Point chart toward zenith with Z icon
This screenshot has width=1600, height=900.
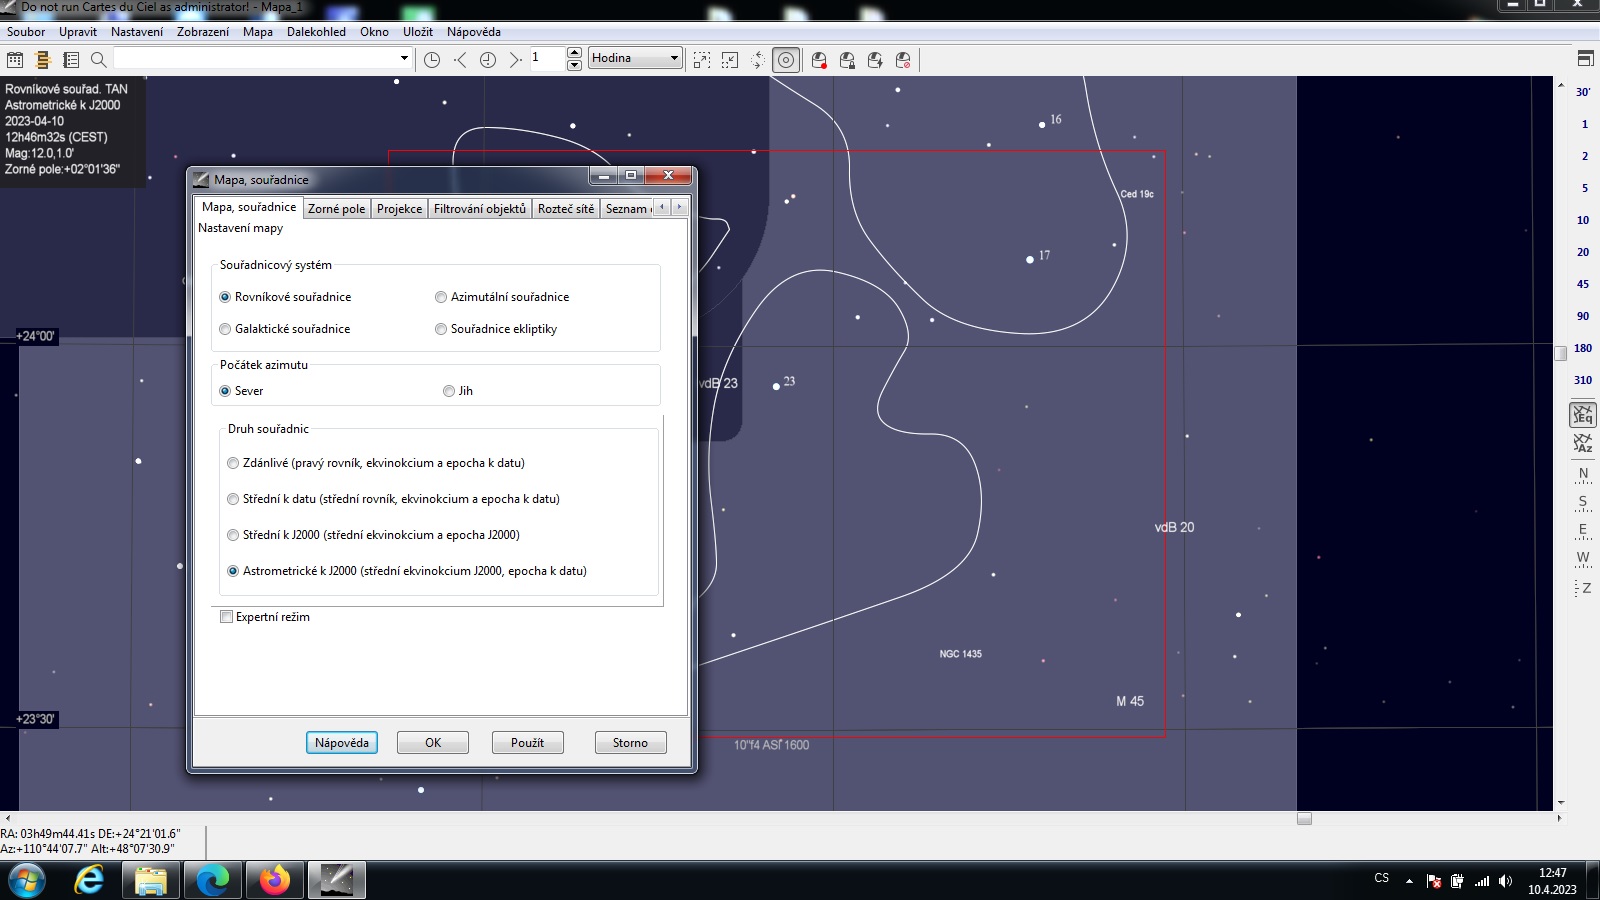(x=1582, y=588)
